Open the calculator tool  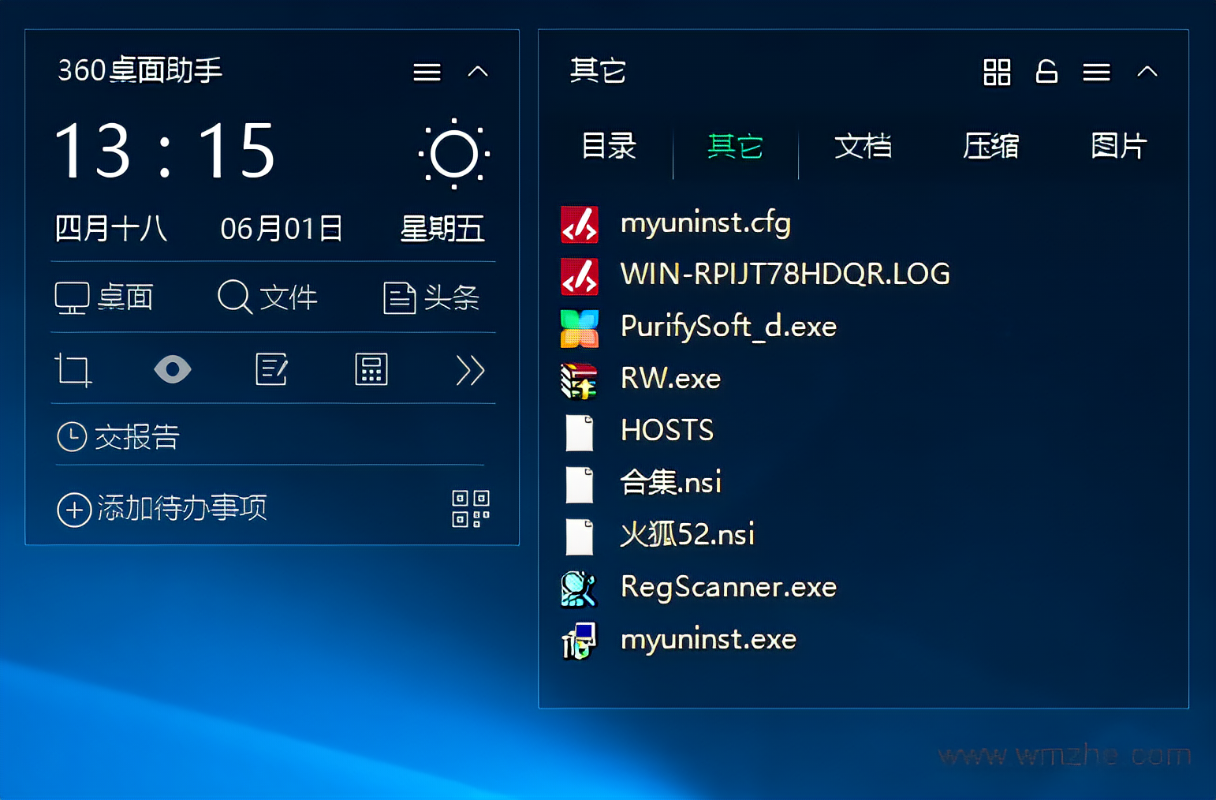coord(371,370)
